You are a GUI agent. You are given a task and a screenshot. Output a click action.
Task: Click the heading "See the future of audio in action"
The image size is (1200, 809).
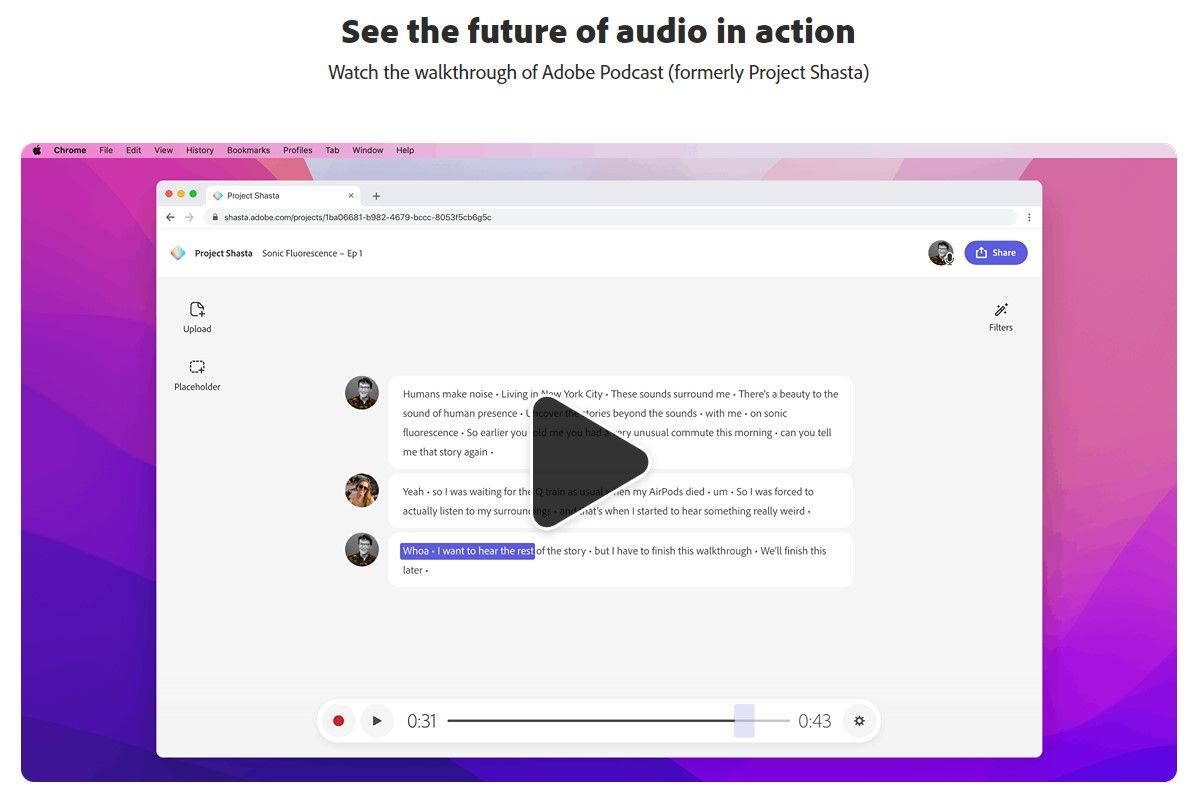tap(599, 31)
